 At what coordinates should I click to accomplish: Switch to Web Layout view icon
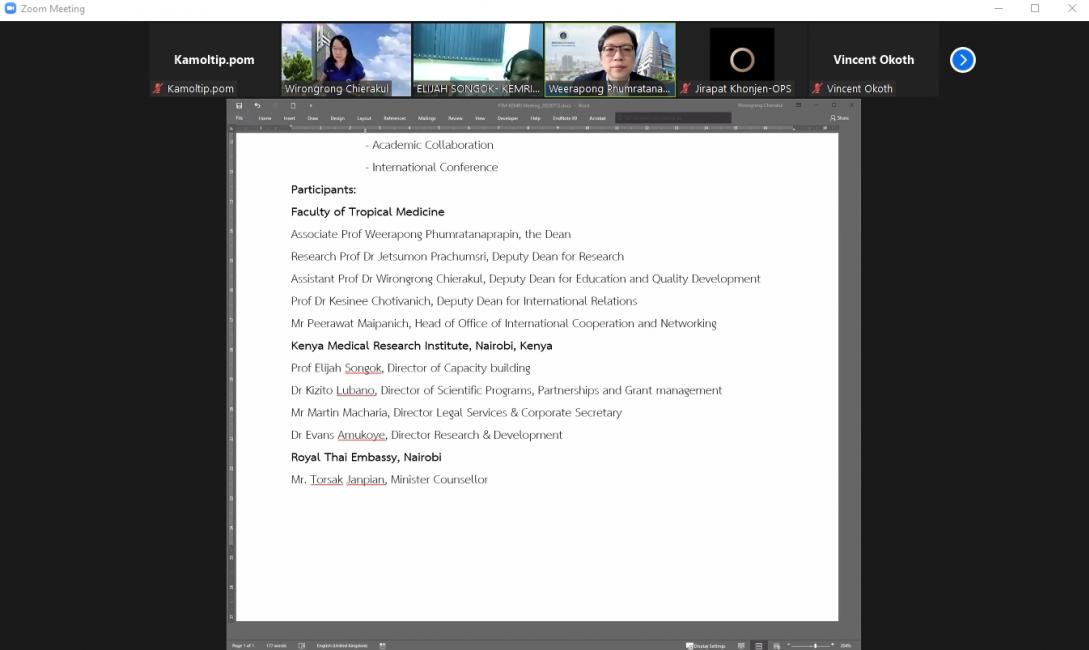(776, 646)
